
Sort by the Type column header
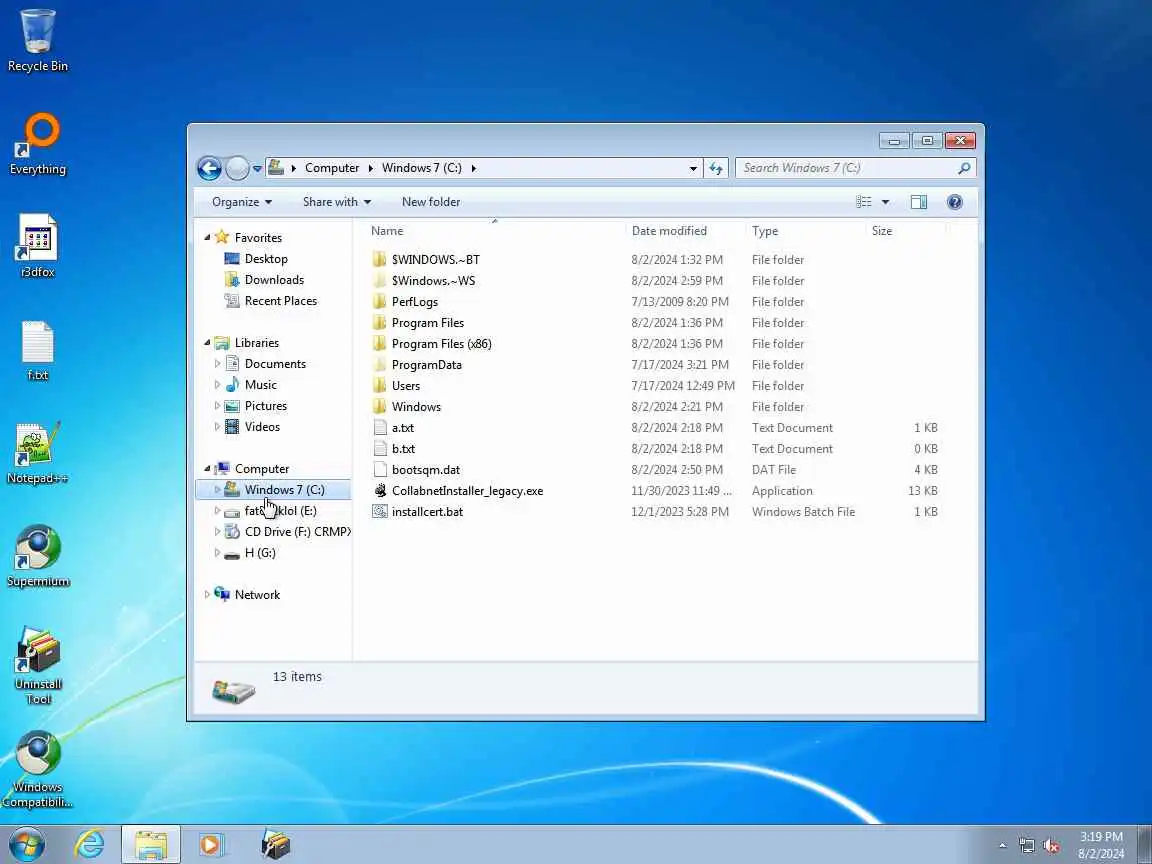(x=765, y=231)
